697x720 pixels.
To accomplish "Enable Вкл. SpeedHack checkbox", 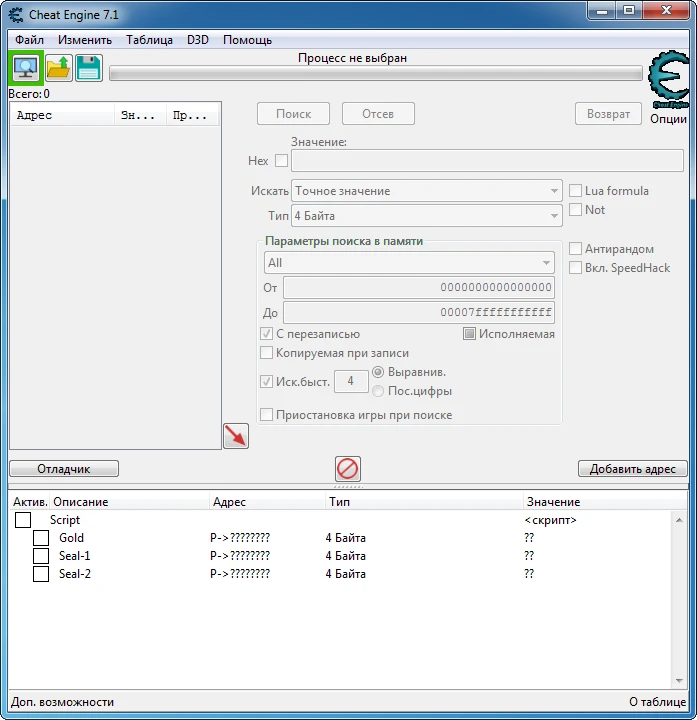I will [x=575, y=267].
